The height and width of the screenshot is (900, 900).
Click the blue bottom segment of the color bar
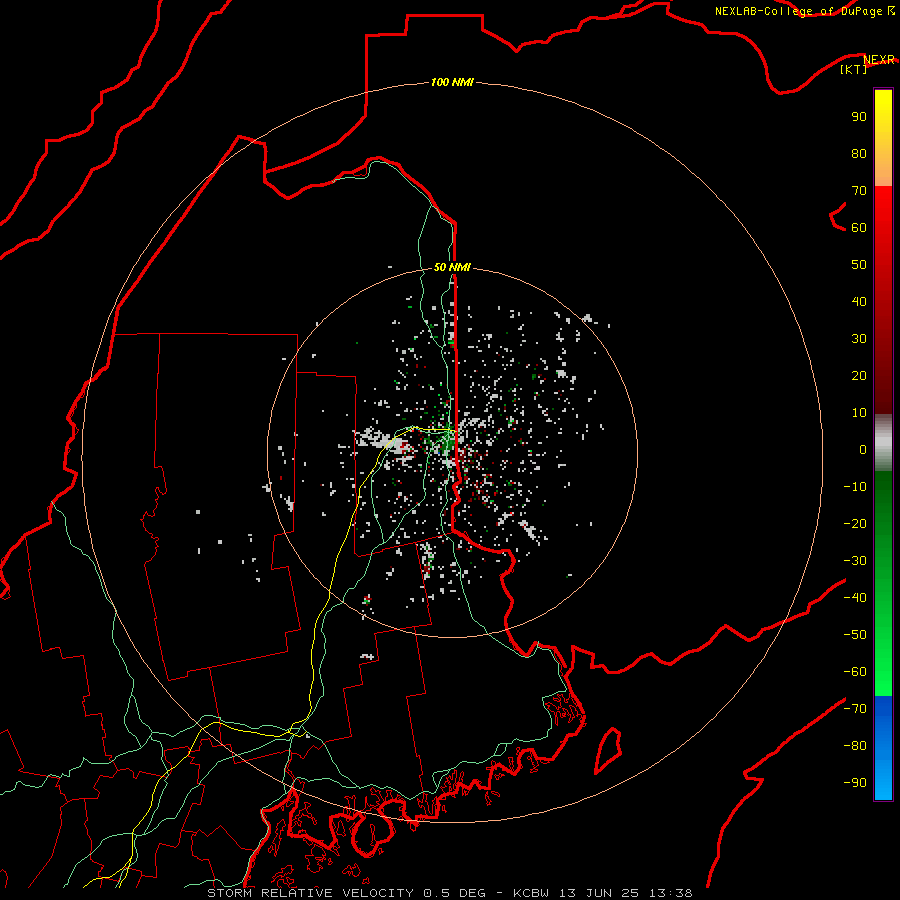pyautogui.click(x=883, y=748)
